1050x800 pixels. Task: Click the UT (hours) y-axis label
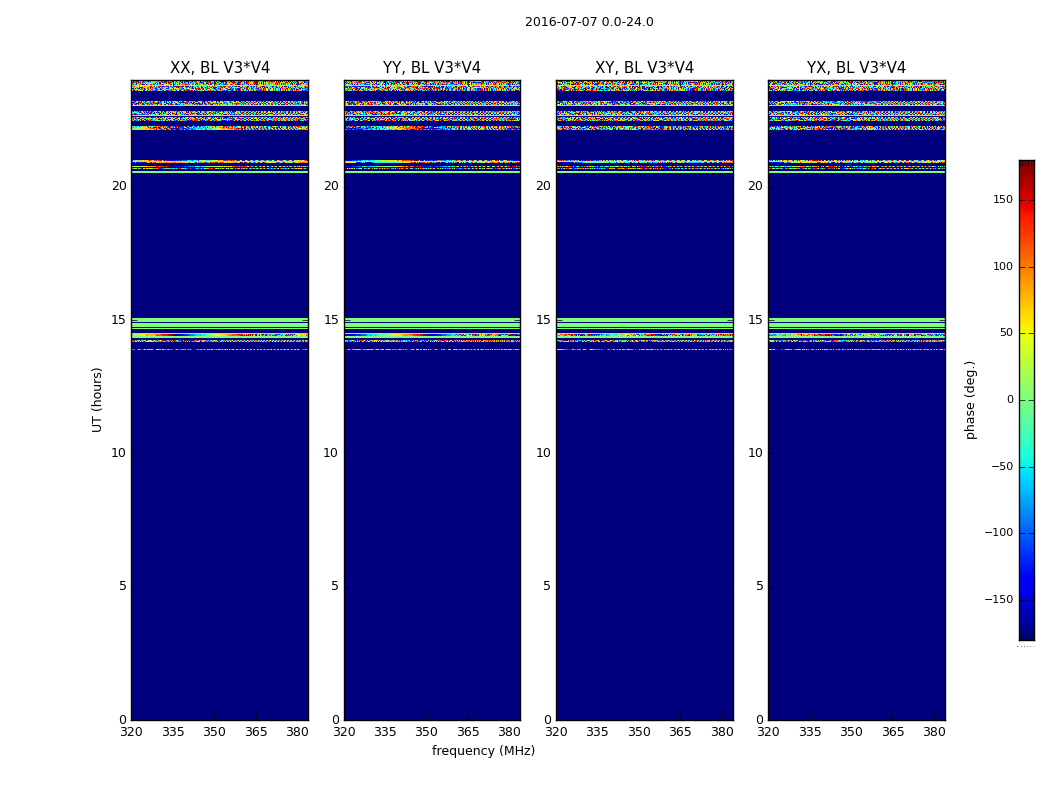tap(97, 399)
